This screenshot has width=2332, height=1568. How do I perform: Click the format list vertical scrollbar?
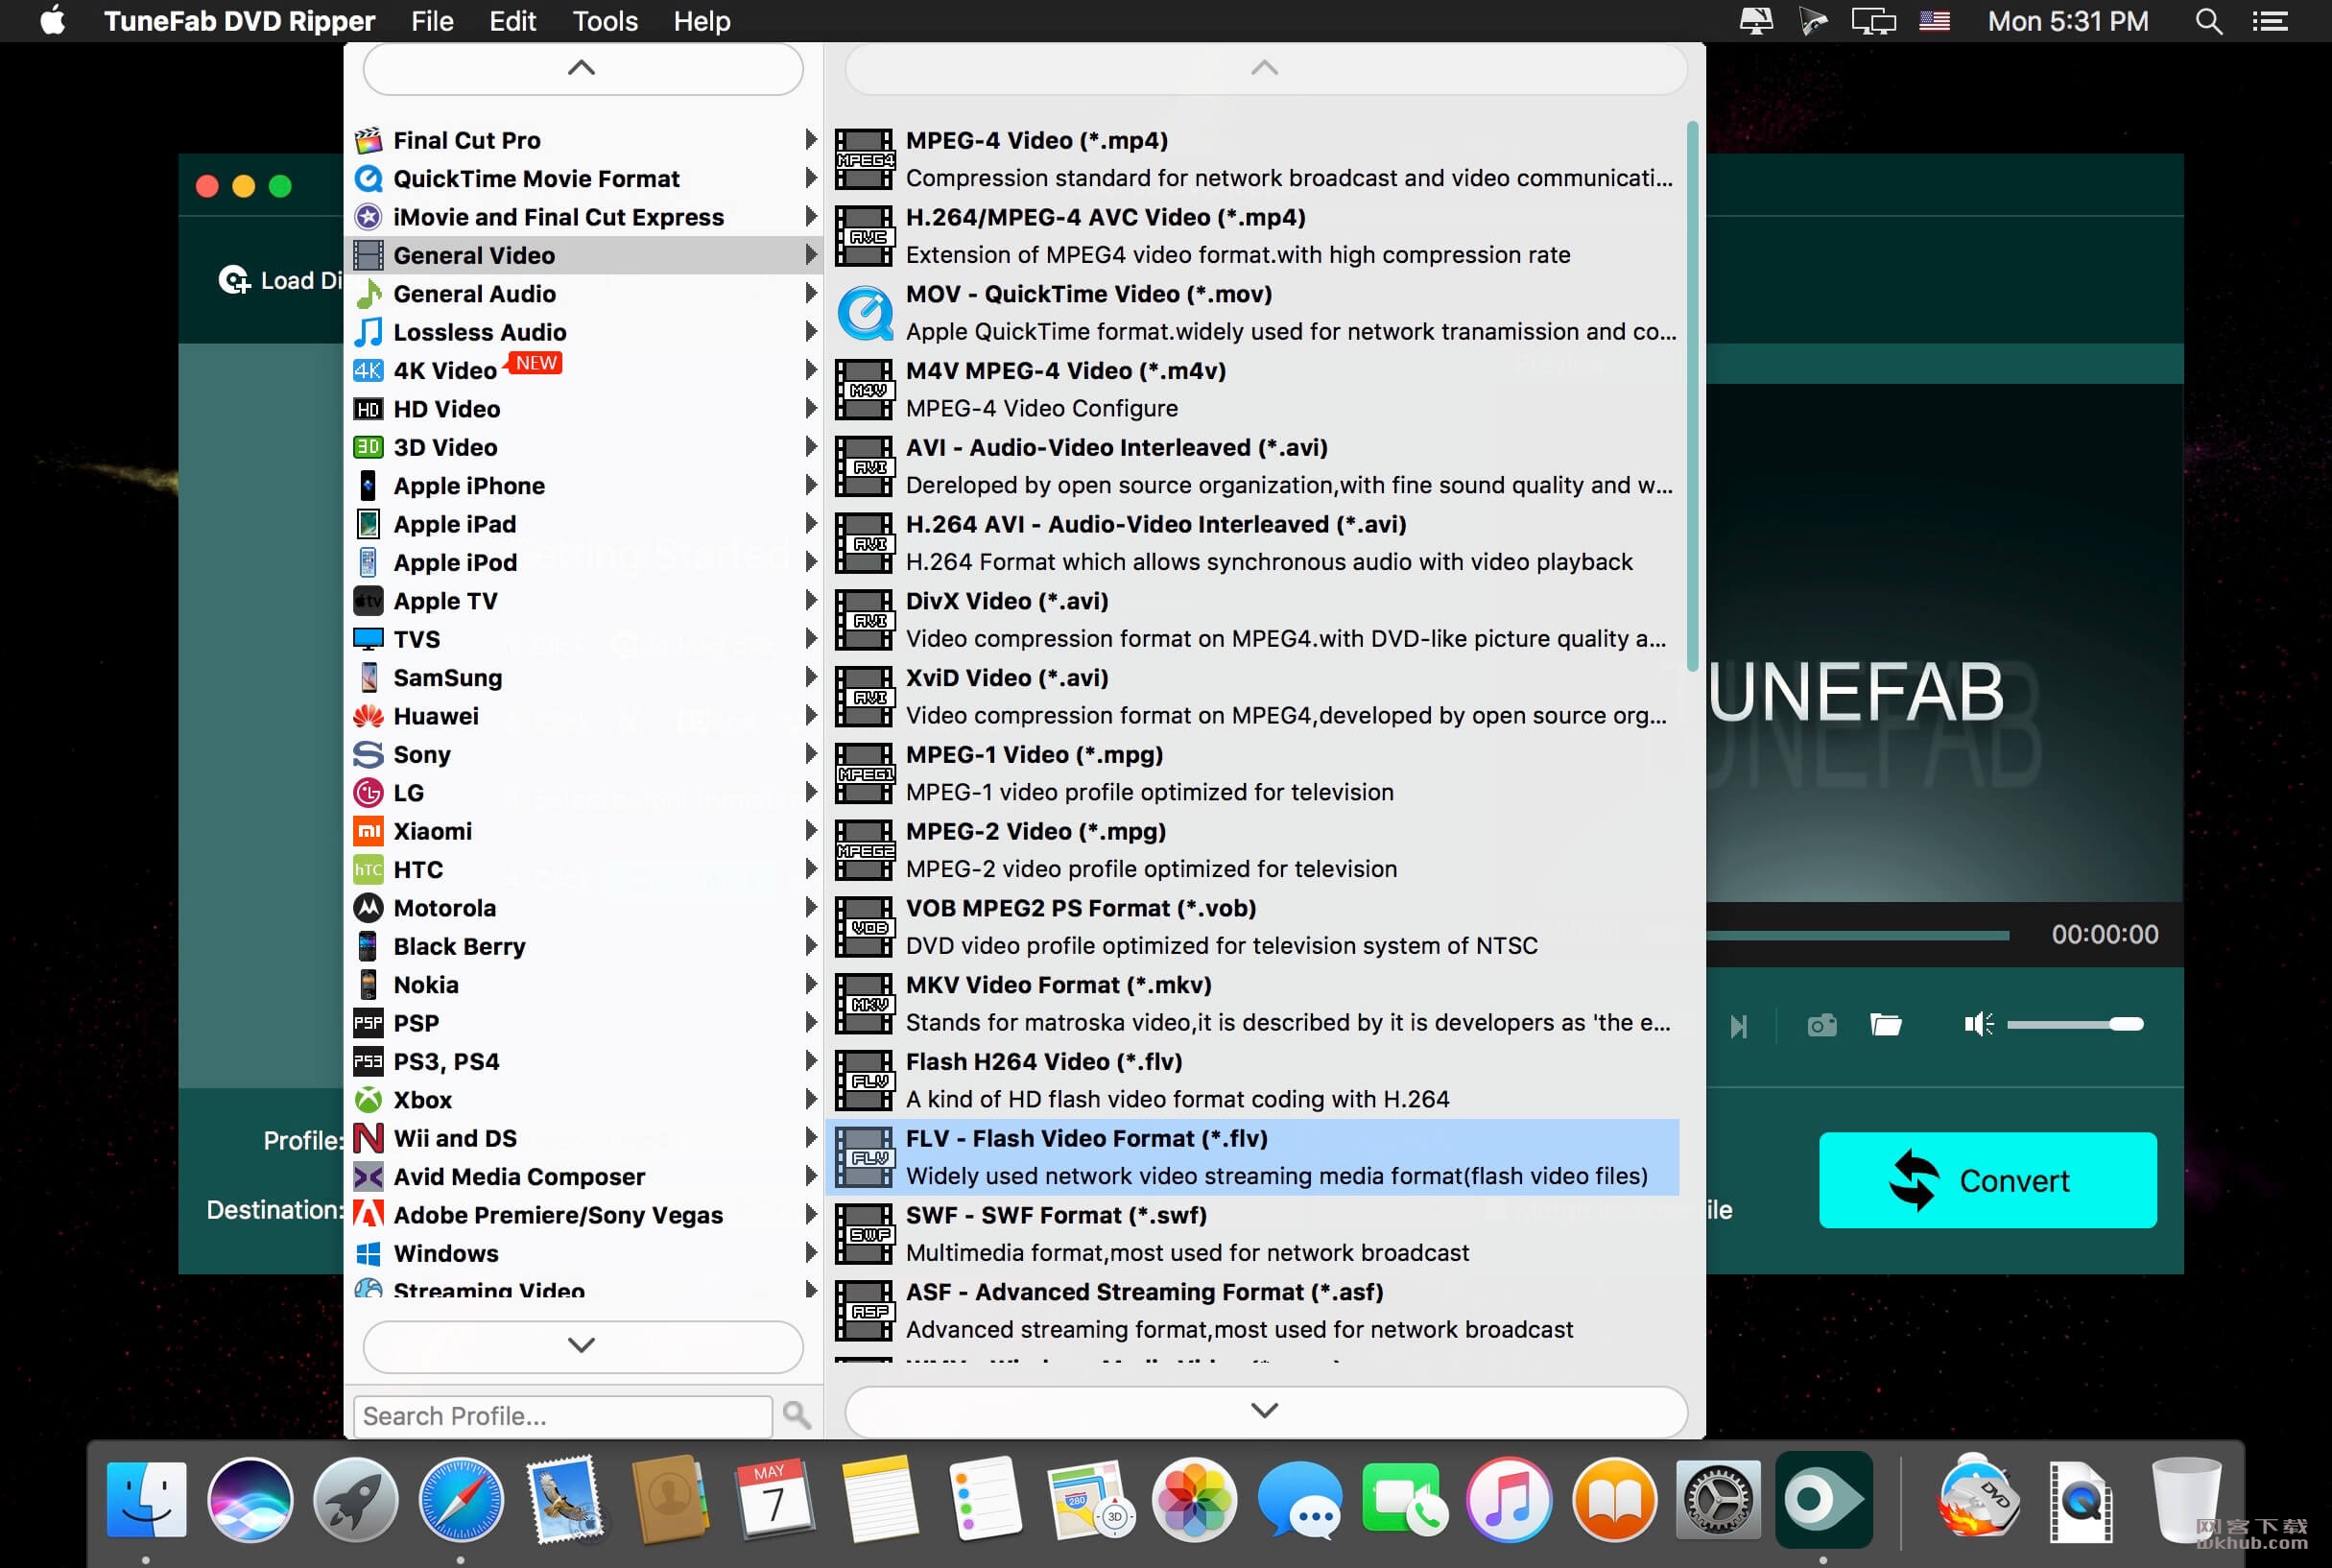tap(1692, 396)
